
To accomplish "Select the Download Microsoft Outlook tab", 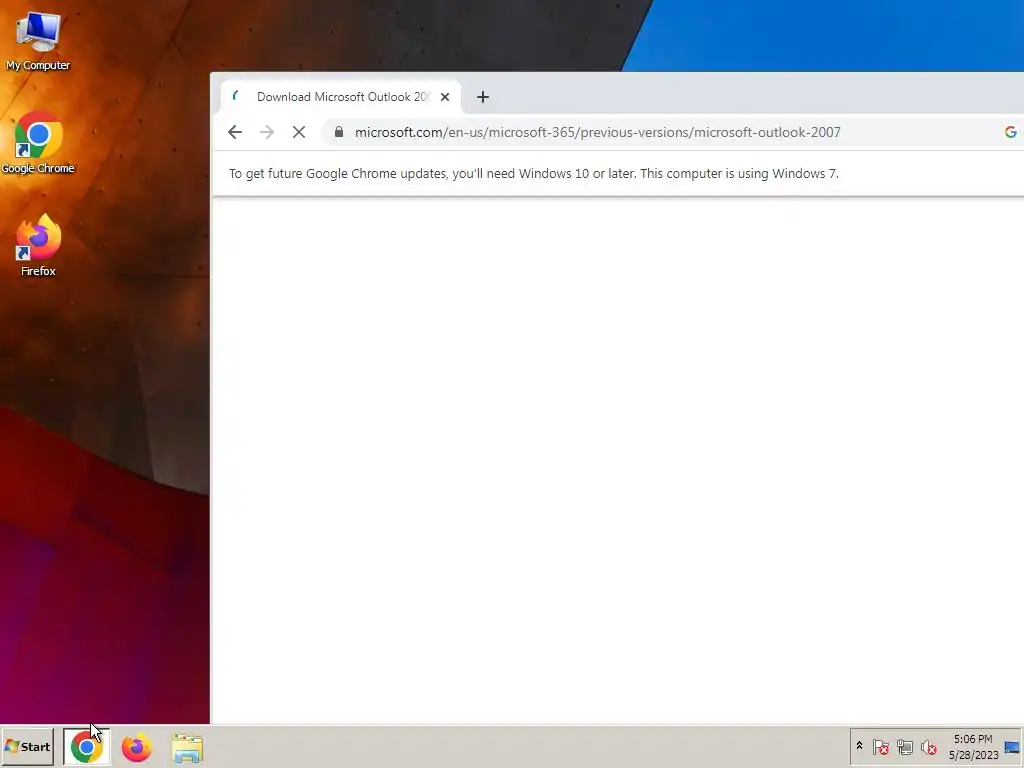I will point(340,97).
